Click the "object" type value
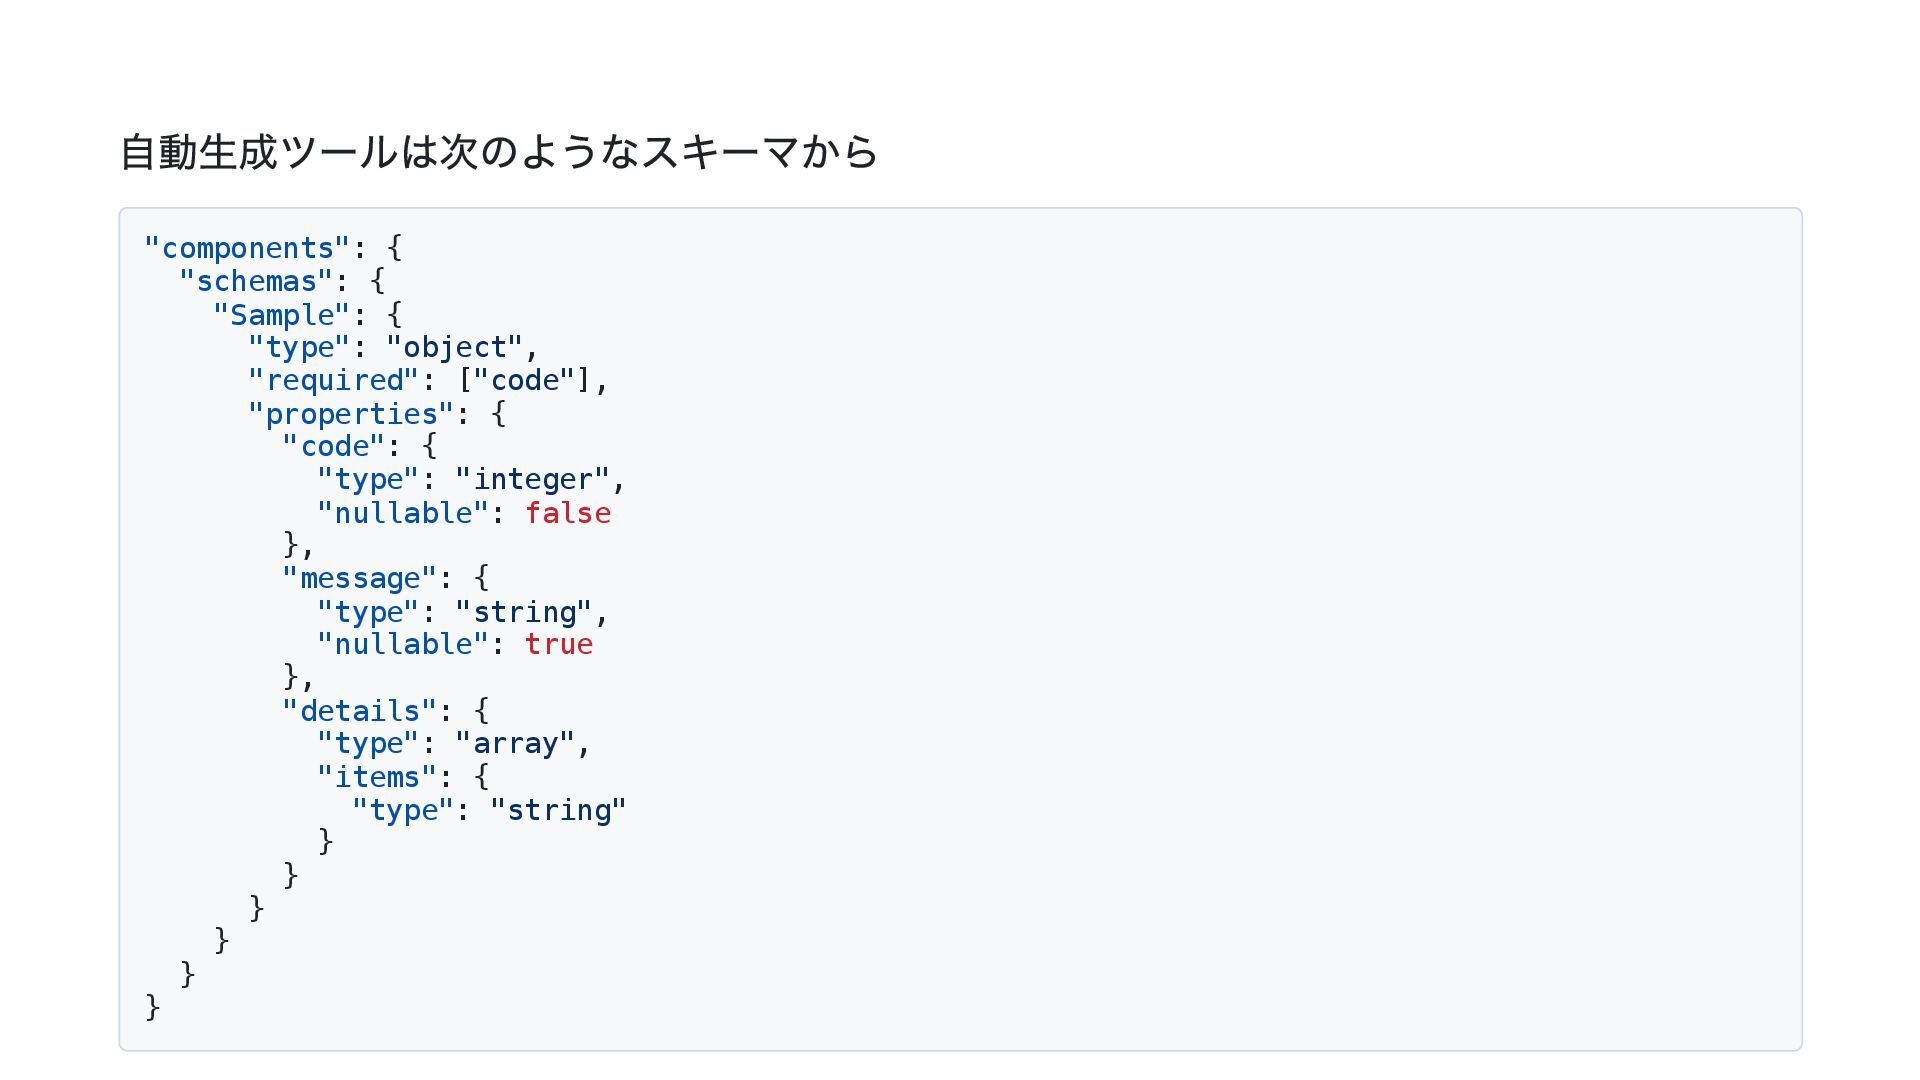This screenshot has height=1080, width=1920. (x=454, y=347)
